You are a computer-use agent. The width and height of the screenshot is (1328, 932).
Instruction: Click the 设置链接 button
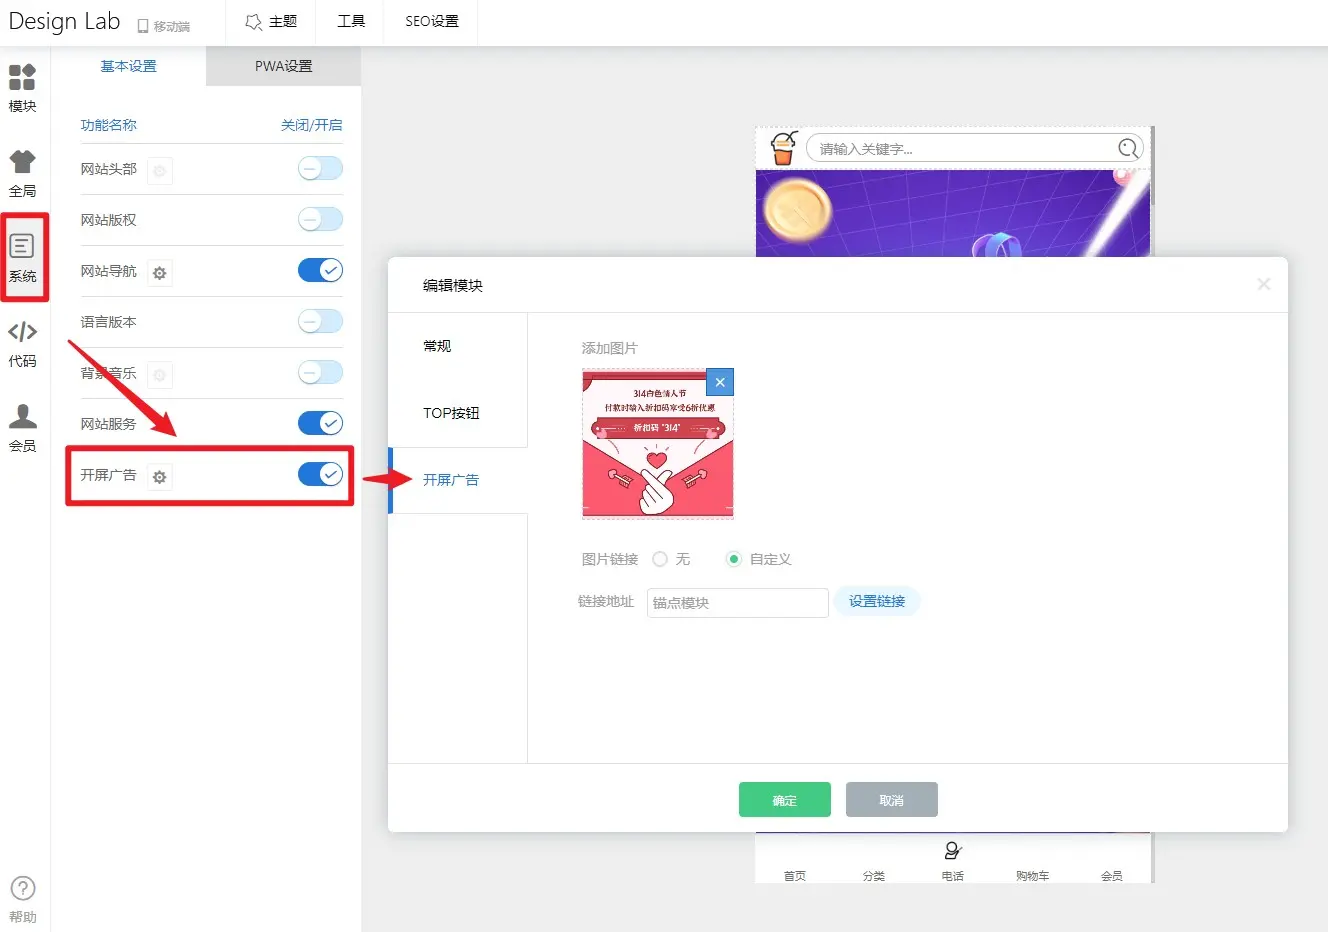tap(876, 601)
